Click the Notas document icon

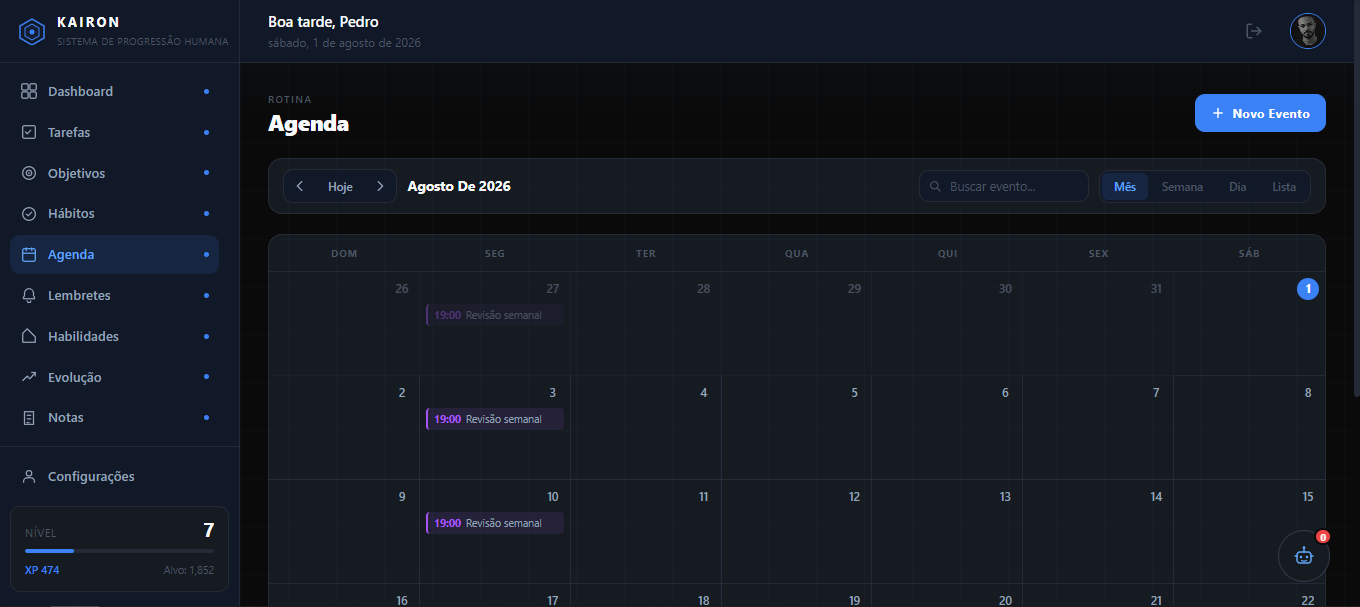pyautogui.click(x=29, y=418)
